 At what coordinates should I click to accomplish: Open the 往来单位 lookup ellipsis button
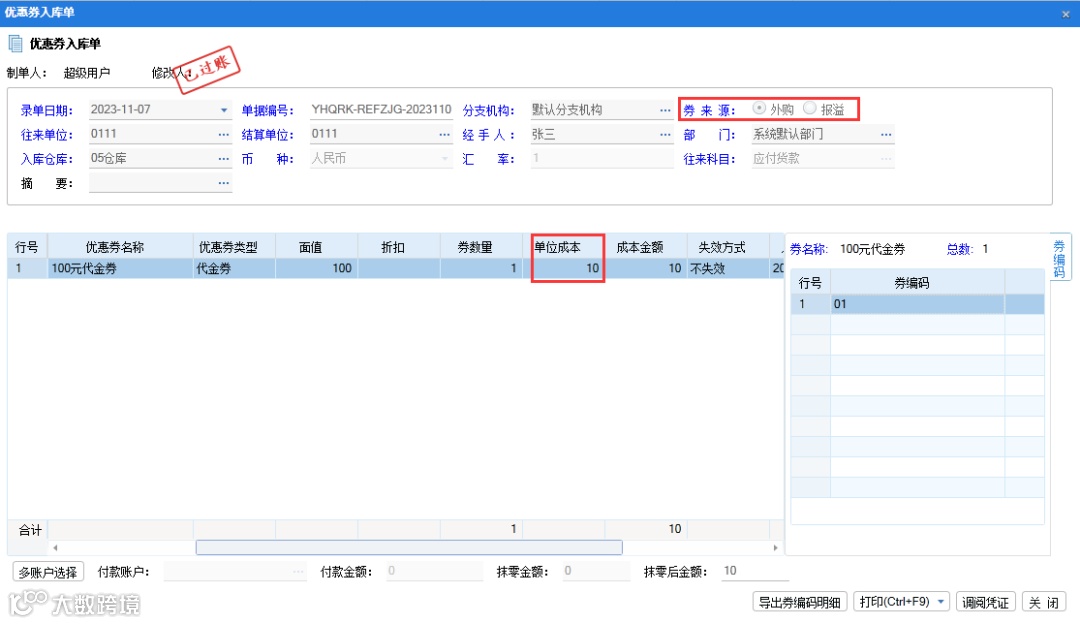coord(224,134)
